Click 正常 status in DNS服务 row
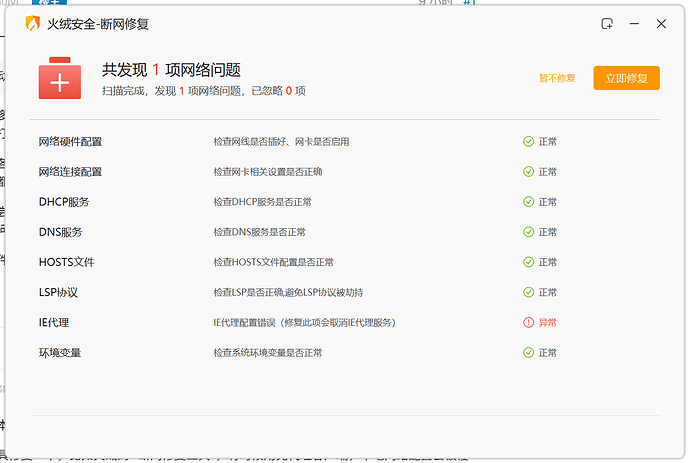 [548, 232]
